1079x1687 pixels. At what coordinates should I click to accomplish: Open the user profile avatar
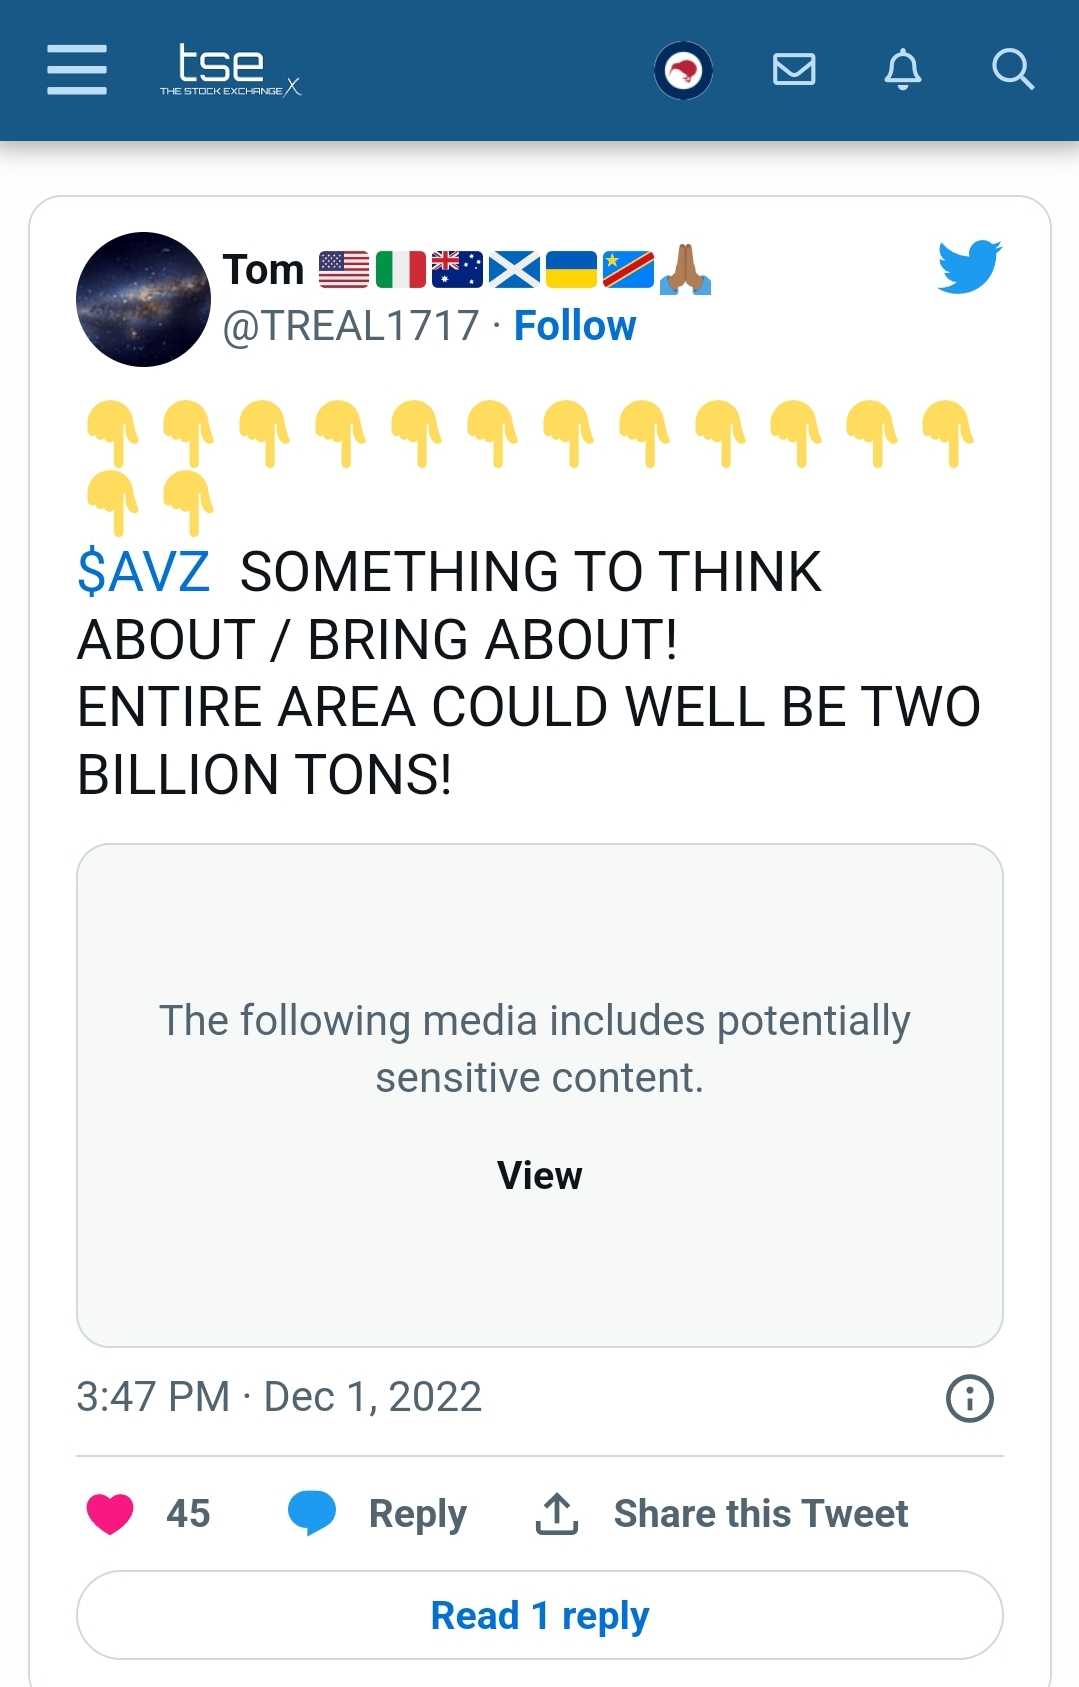pos(683,70)
